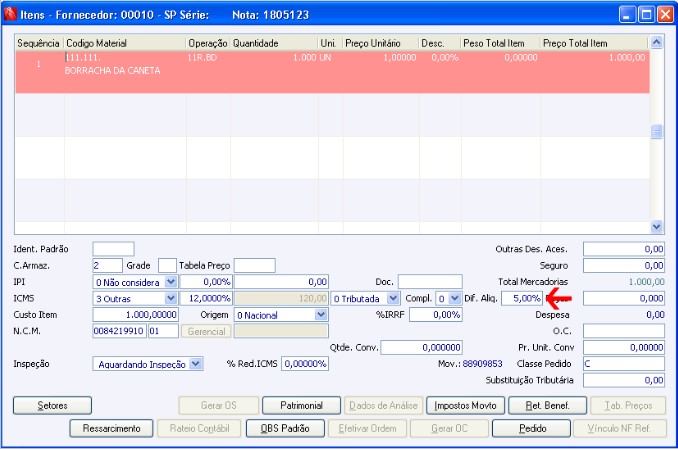The height and width of the screenshot is (450, 678).
Task: Open the 0 Tributada dropdown
Action: tap(393, 298)
